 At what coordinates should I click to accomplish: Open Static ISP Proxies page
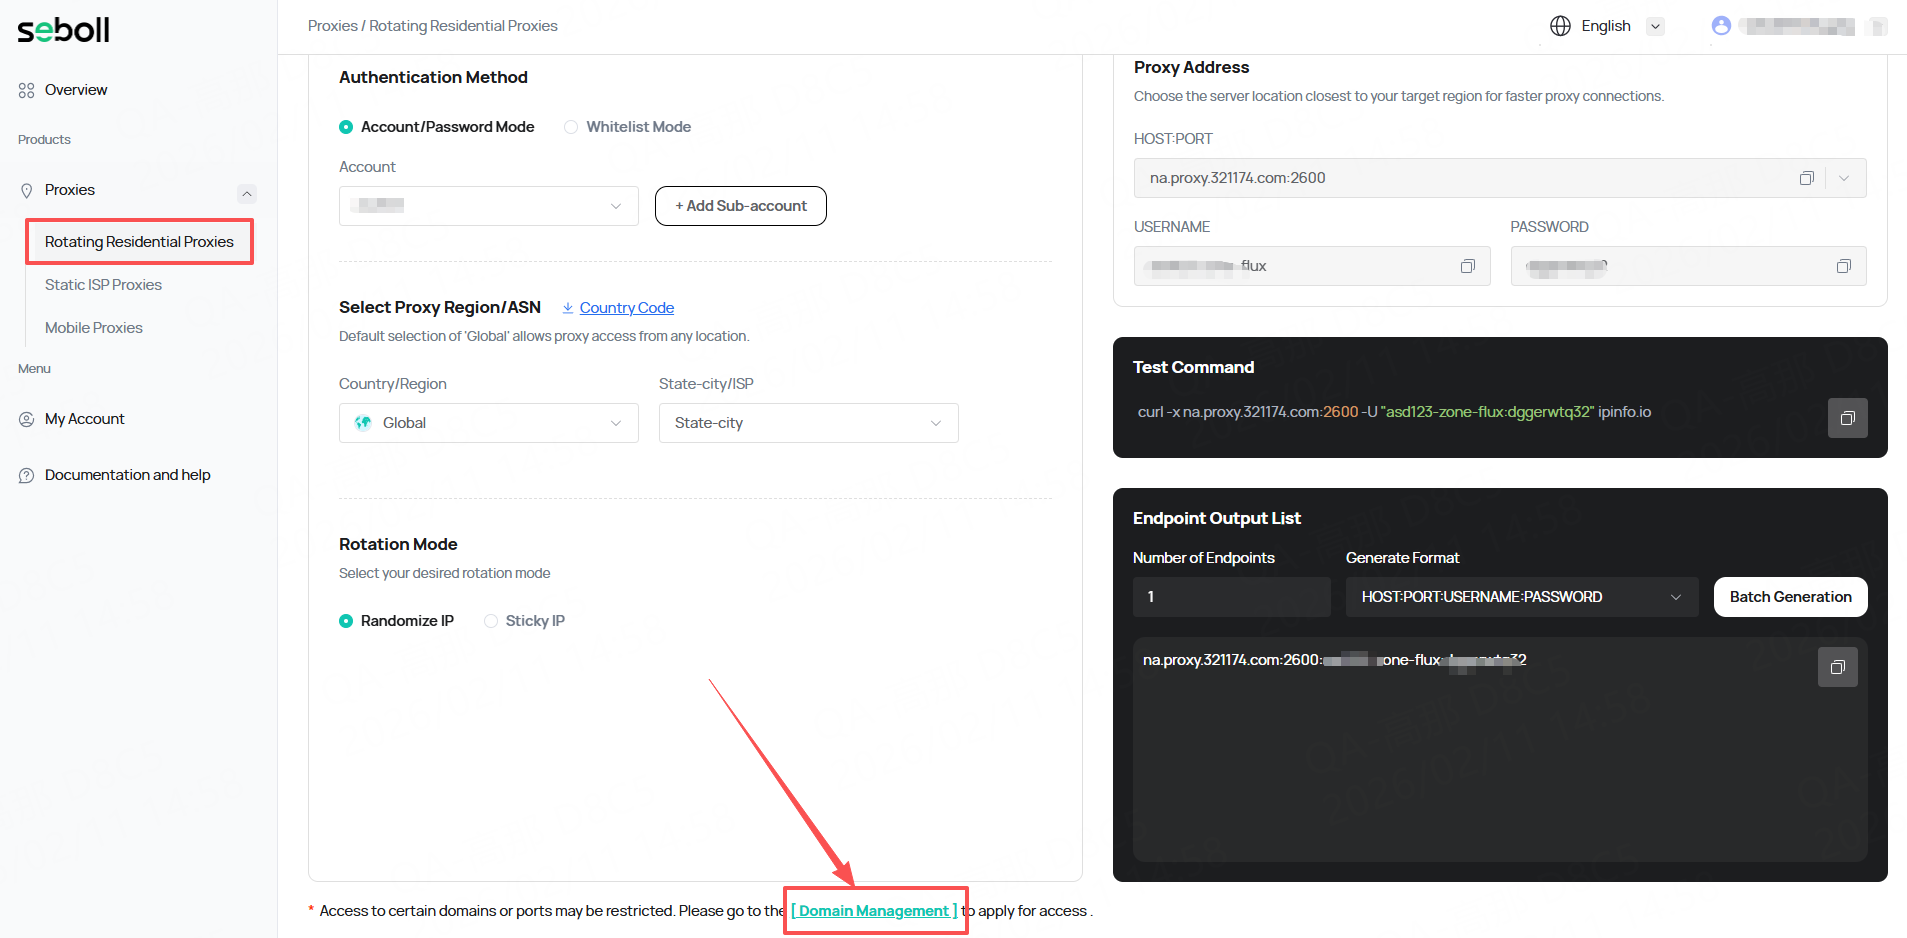(103, 285)
